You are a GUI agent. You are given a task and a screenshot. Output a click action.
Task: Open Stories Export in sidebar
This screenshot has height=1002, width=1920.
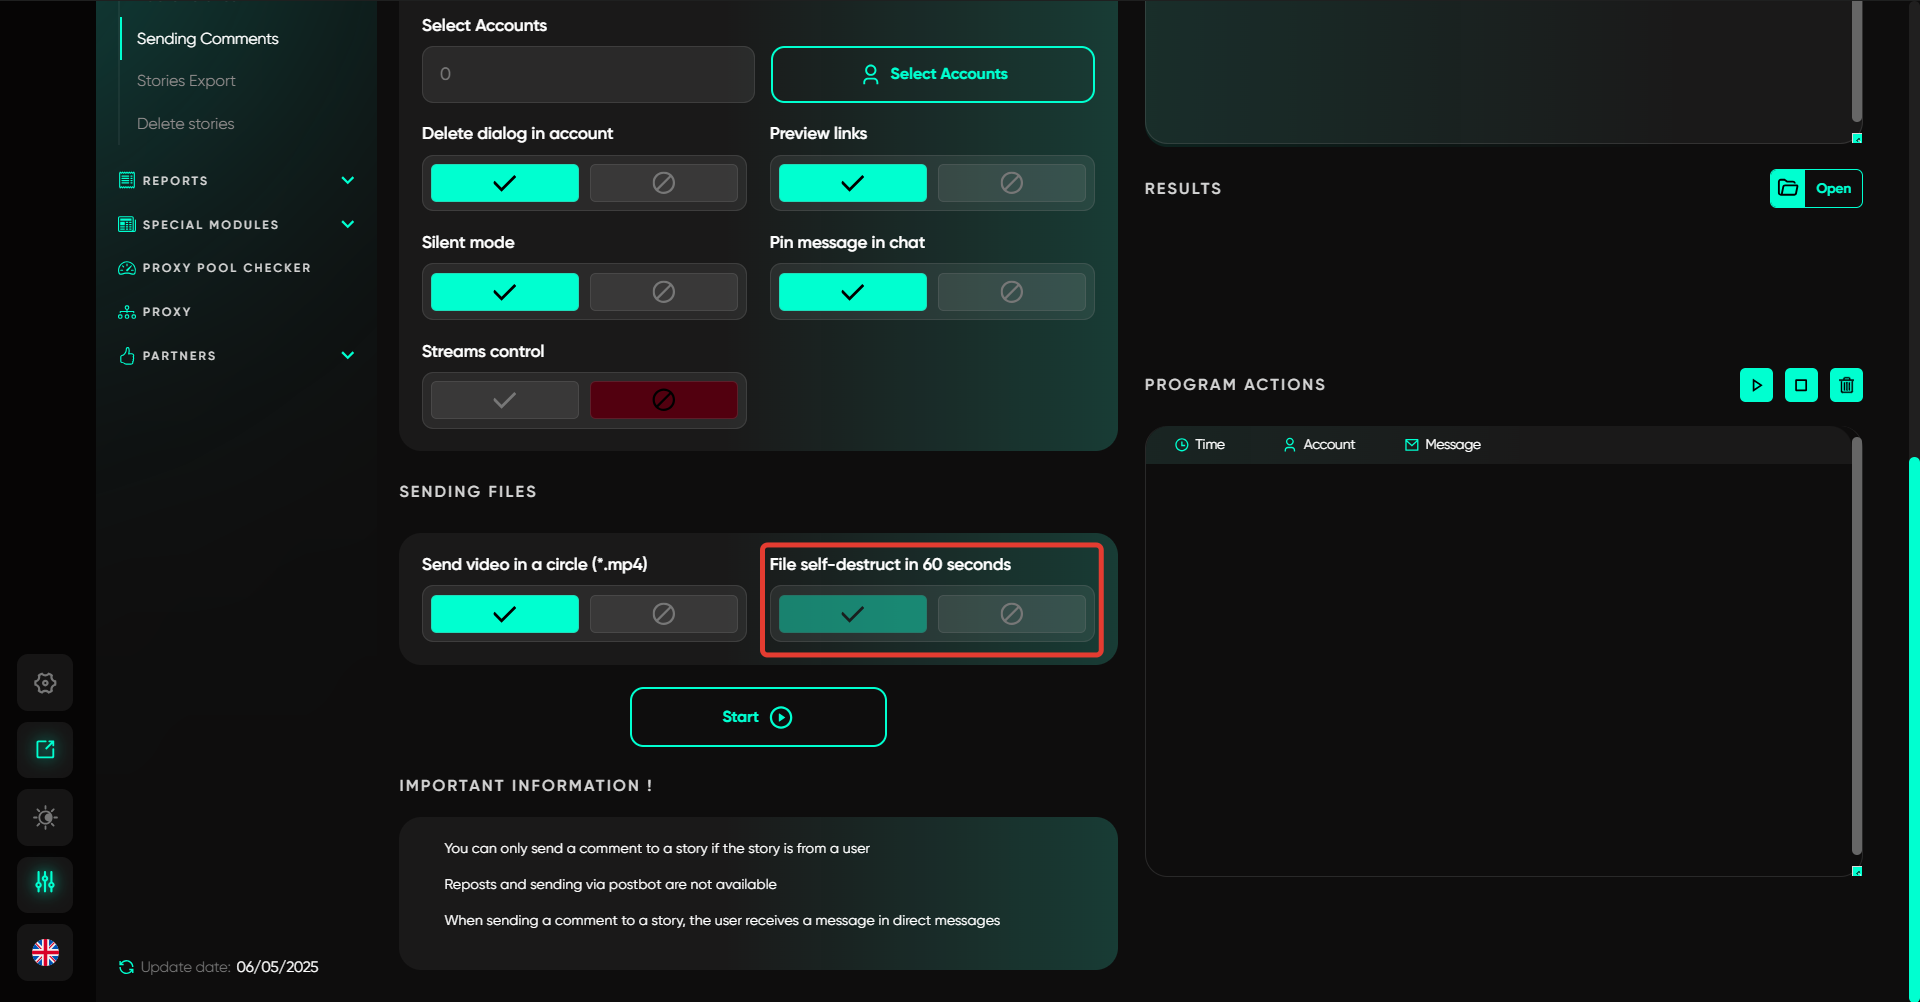[186, 81]
